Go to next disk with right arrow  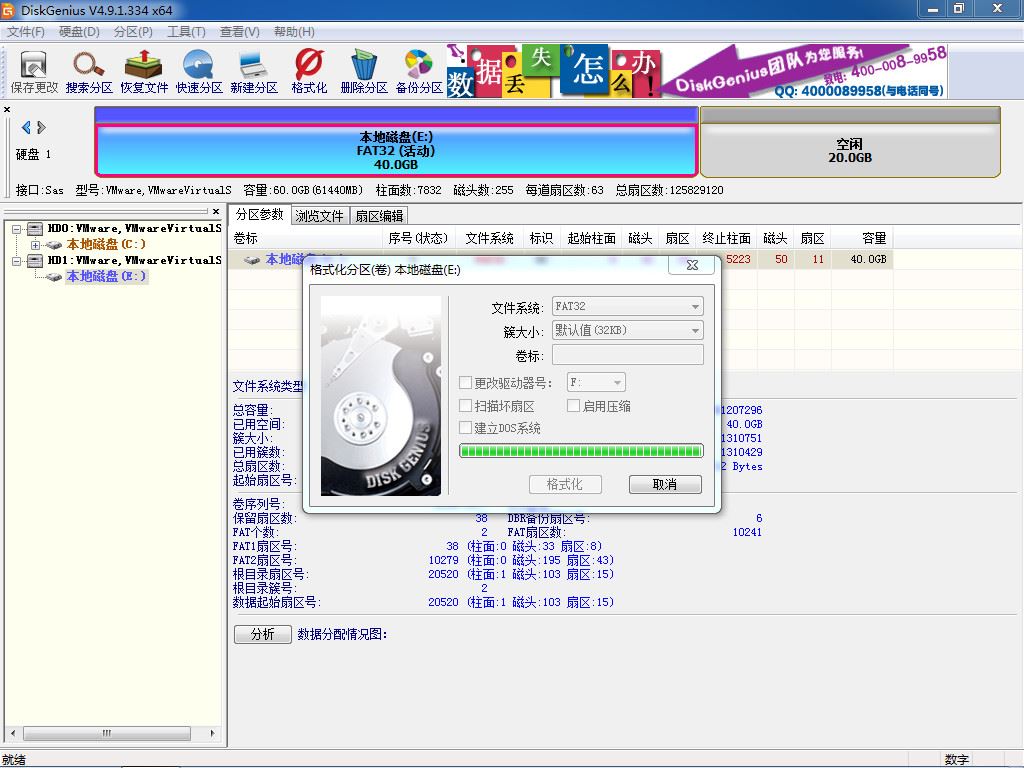pos(41,127)
